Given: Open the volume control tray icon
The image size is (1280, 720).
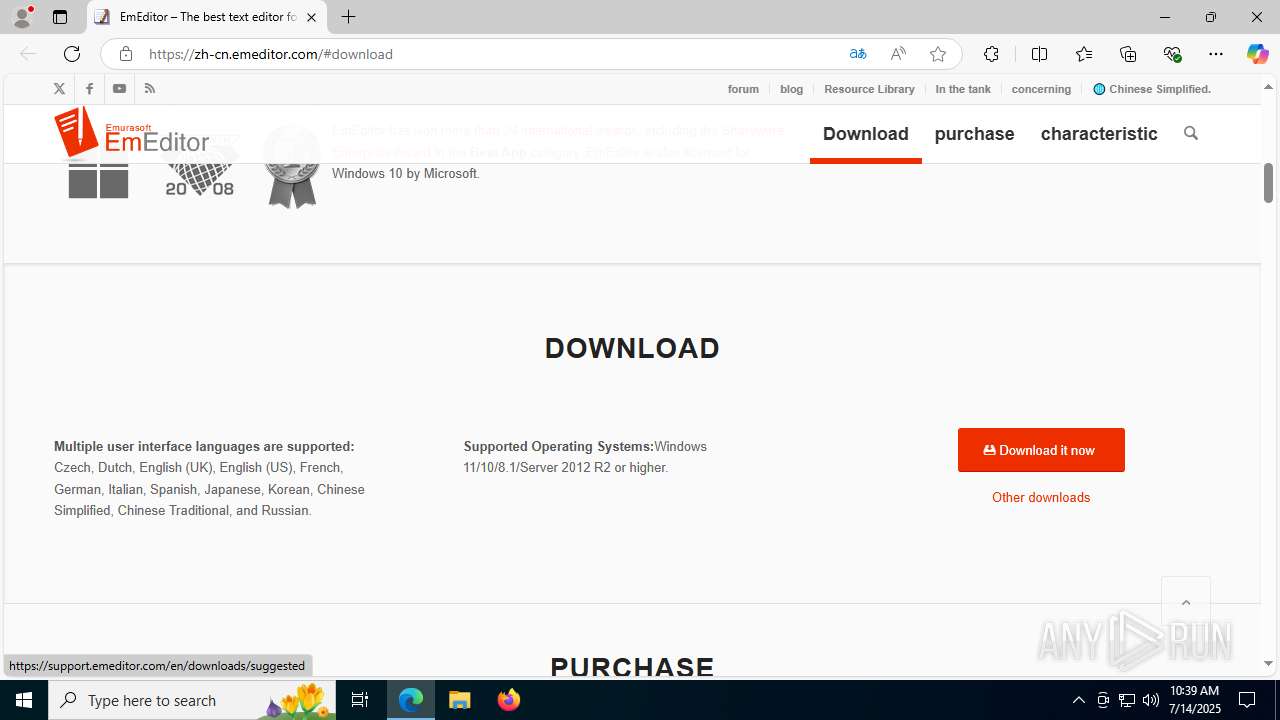Looking at the screenshot, I should click(x=1151, y=700).
